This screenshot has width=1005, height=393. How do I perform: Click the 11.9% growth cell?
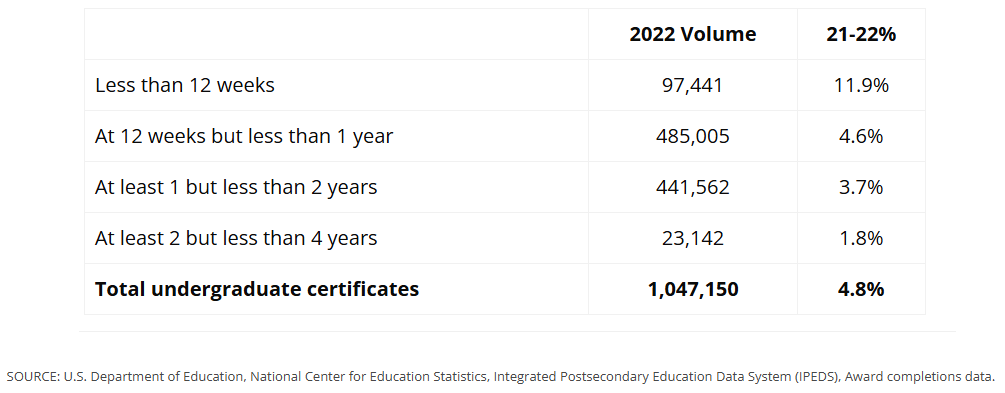click(x=861, y=85)
